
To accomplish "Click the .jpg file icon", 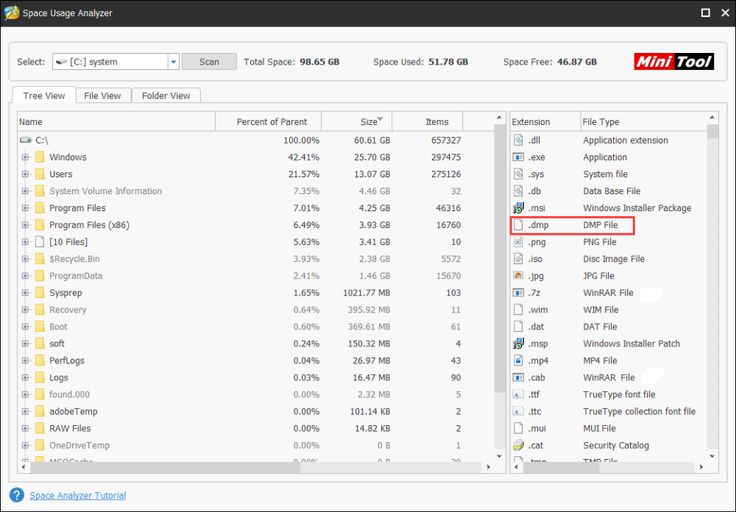I will (x=518, y=275).
